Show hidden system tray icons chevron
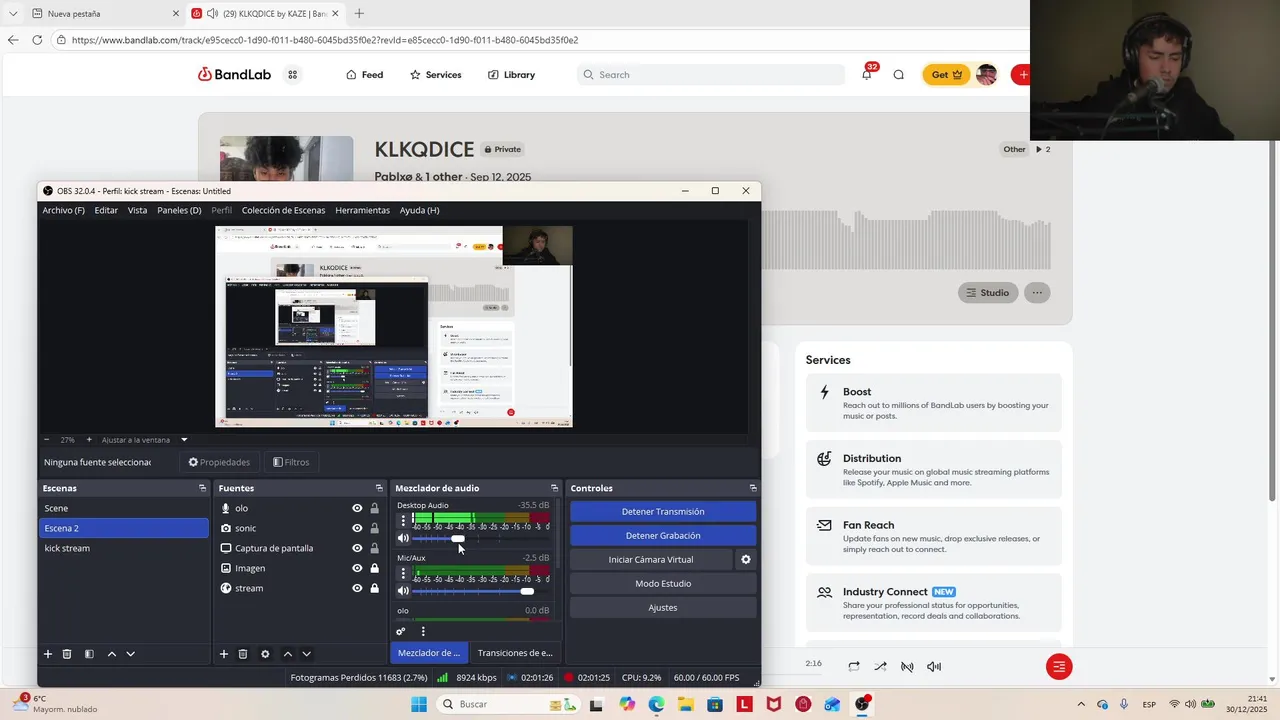Screen dimensions: 1280x720 click(x=1081, y=704)
